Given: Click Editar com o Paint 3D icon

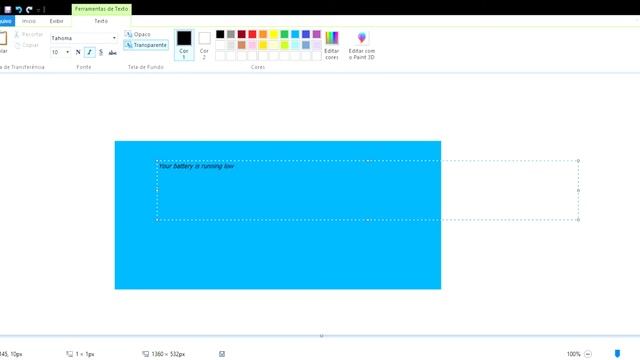Looking at the screenshot, I should coord(362,45).
